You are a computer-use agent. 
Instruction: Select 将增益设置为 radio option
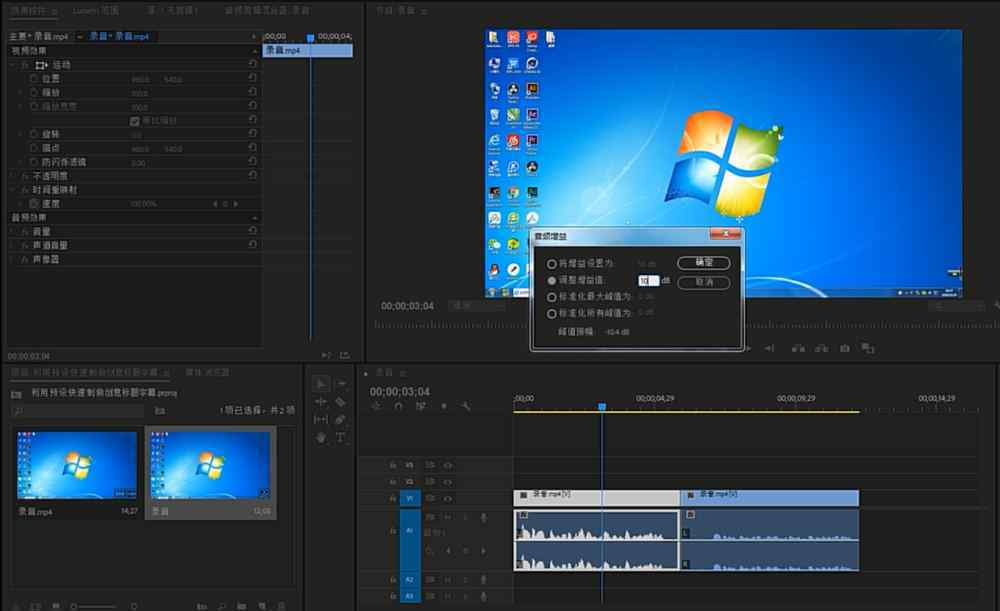(552, 264)
